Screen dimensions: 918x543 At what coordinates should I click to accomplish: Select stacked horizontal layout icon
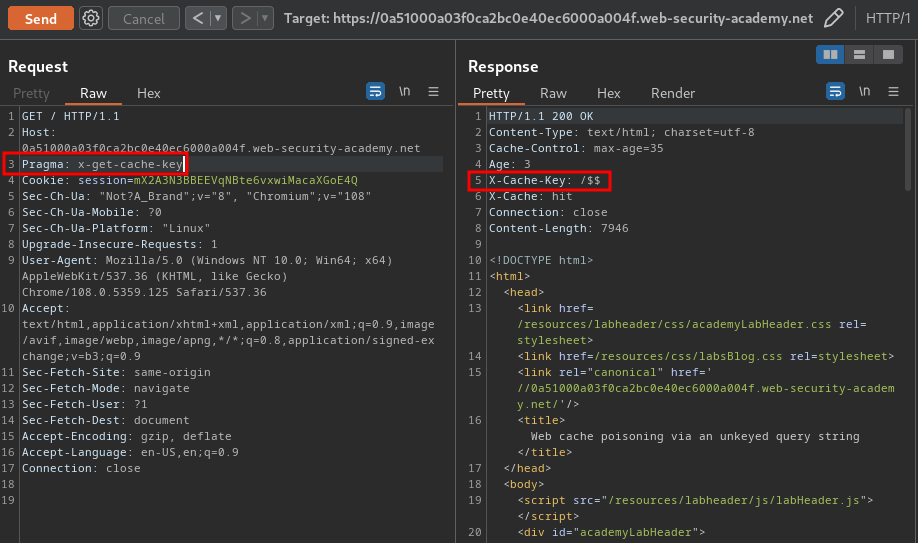coord(859,54)
